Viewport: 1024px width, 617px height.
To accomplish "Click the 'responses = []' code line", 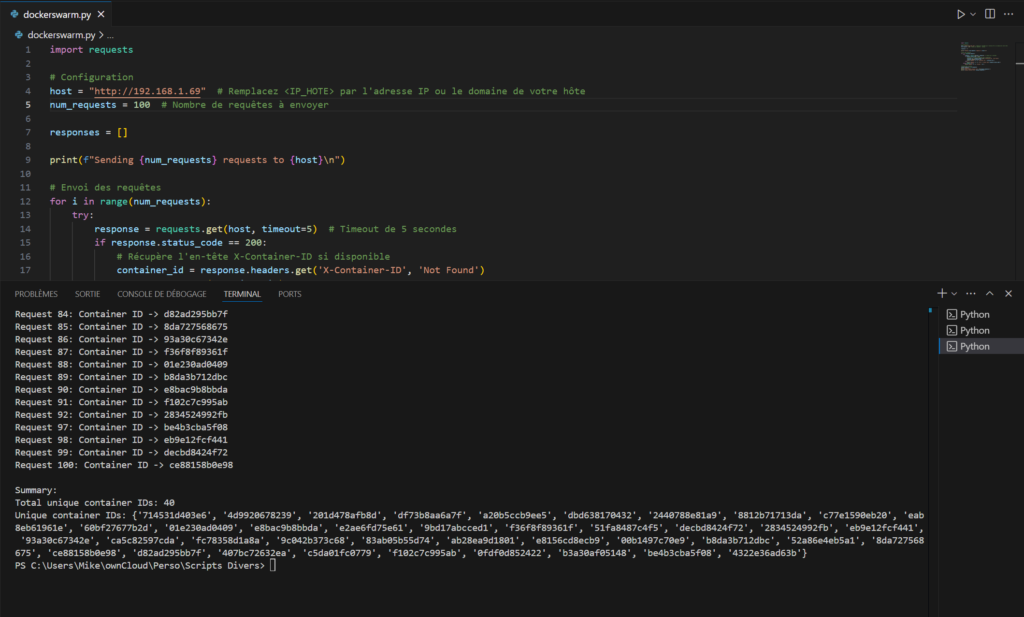I will coord(89,133).
